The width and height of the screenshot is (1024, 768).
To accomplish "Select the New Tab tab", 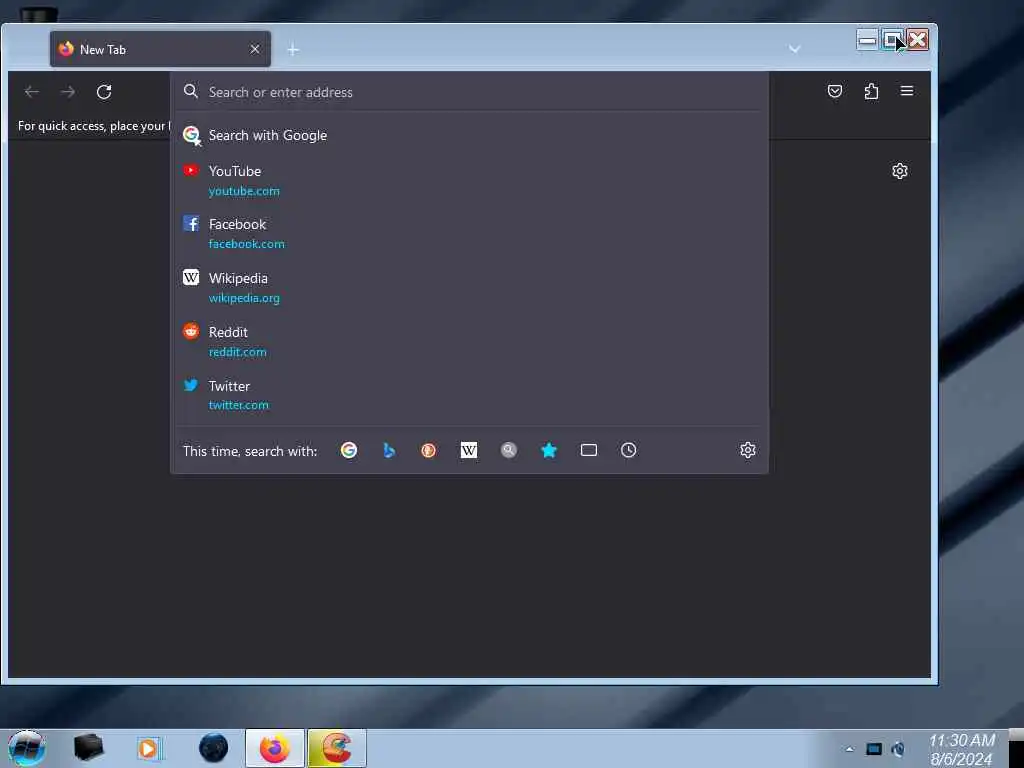I will [160, 49].
